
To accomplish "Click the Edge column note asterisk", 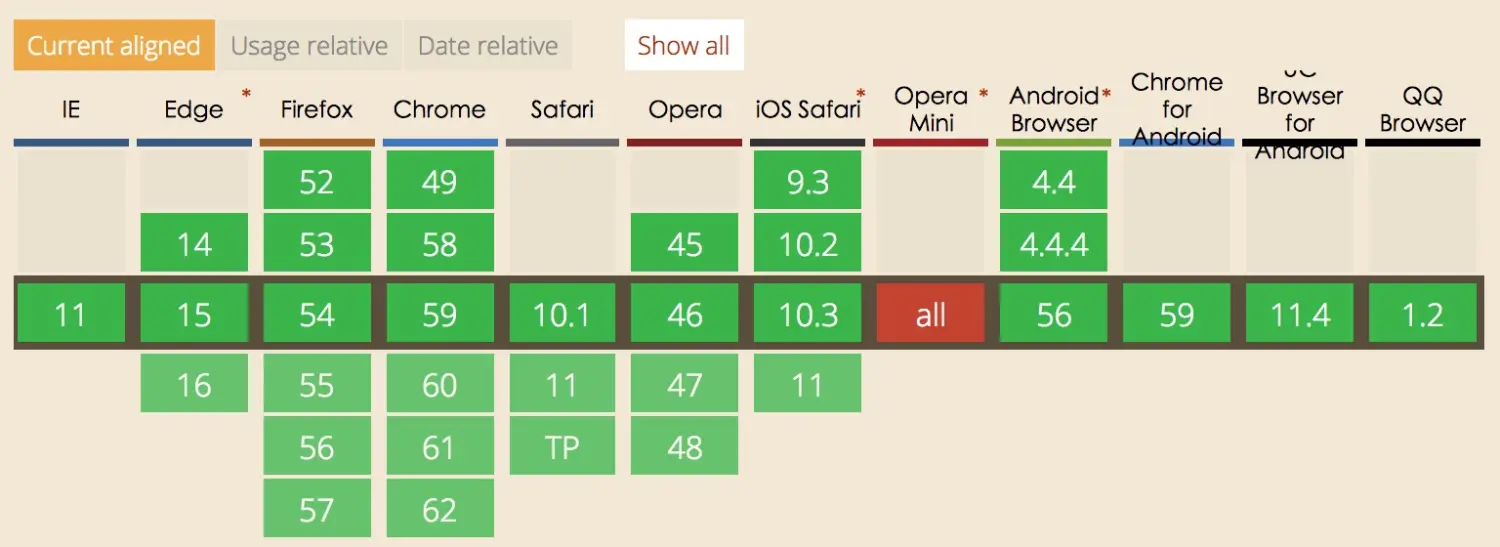I will (x=246, y=94).
